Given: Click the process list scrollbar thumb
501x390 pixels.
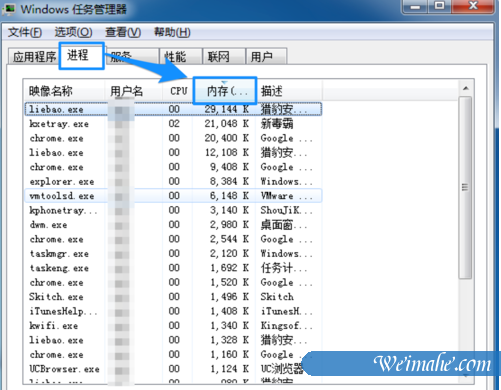Looking at the screenshot, I should 465,187.
